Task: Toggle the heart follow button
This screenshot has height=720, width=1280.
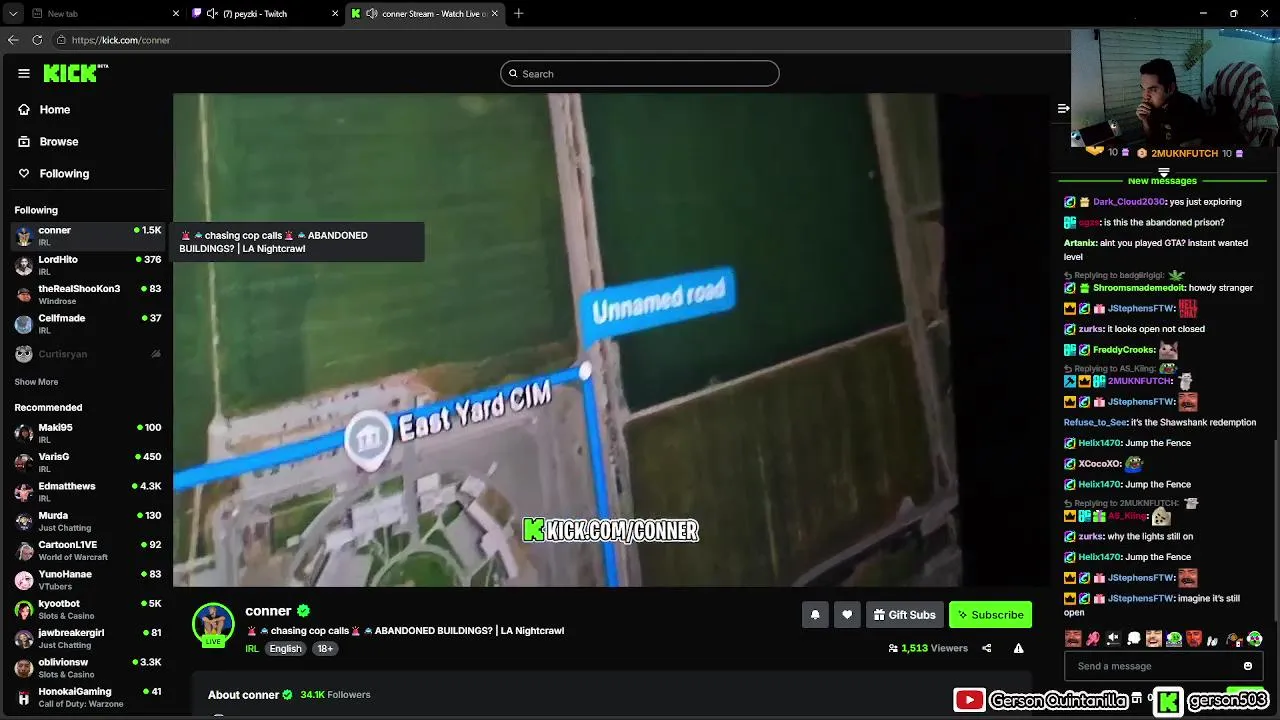Action: (847, 615)
